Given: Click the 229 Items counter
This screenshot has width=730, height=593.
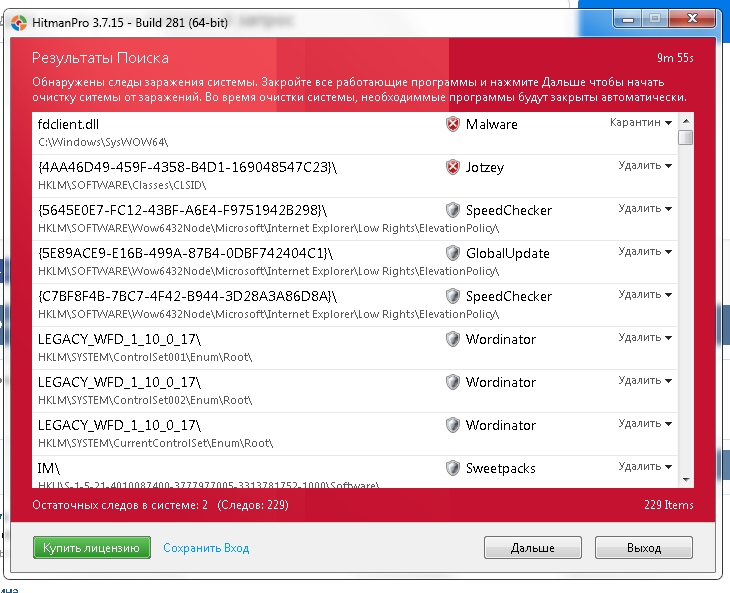Looking at the screenshot, I should [x=669, y=505].
